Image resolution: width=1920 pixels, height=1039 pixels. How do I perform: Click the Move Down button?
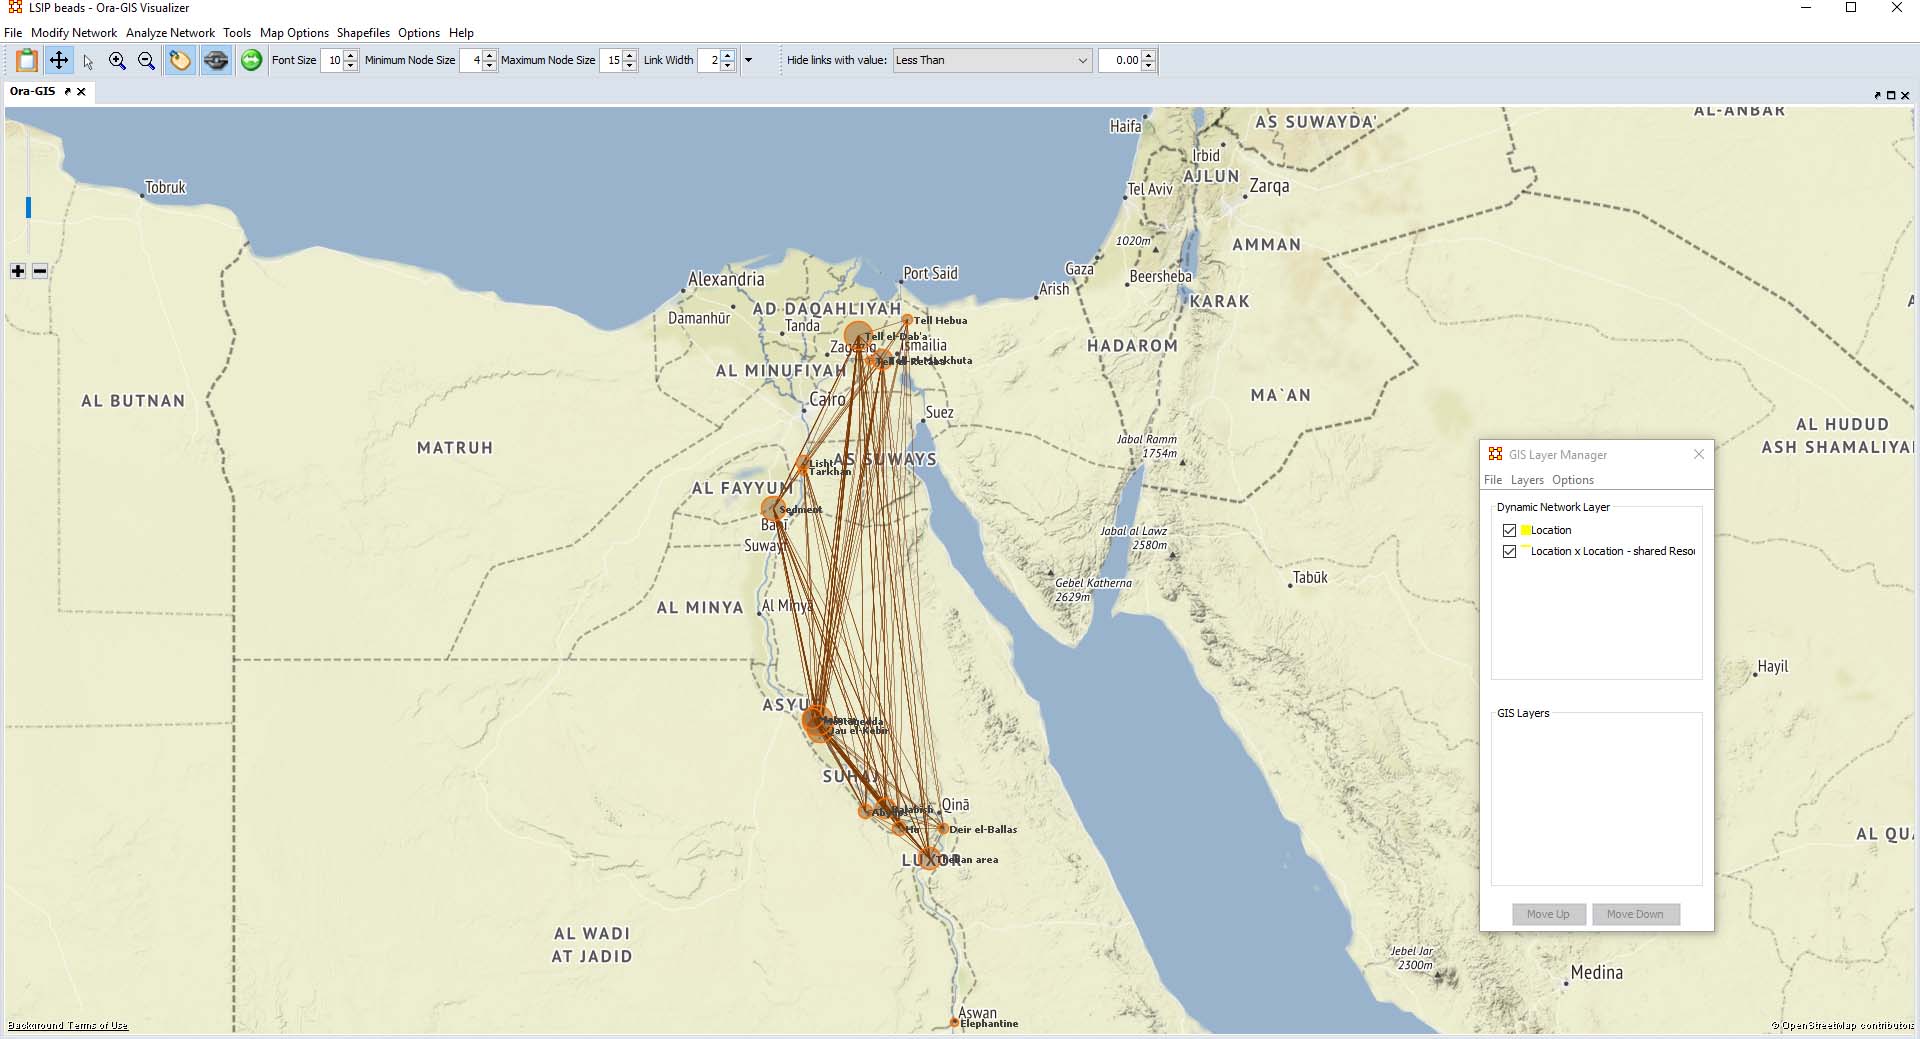click(x=1635, y=914)
